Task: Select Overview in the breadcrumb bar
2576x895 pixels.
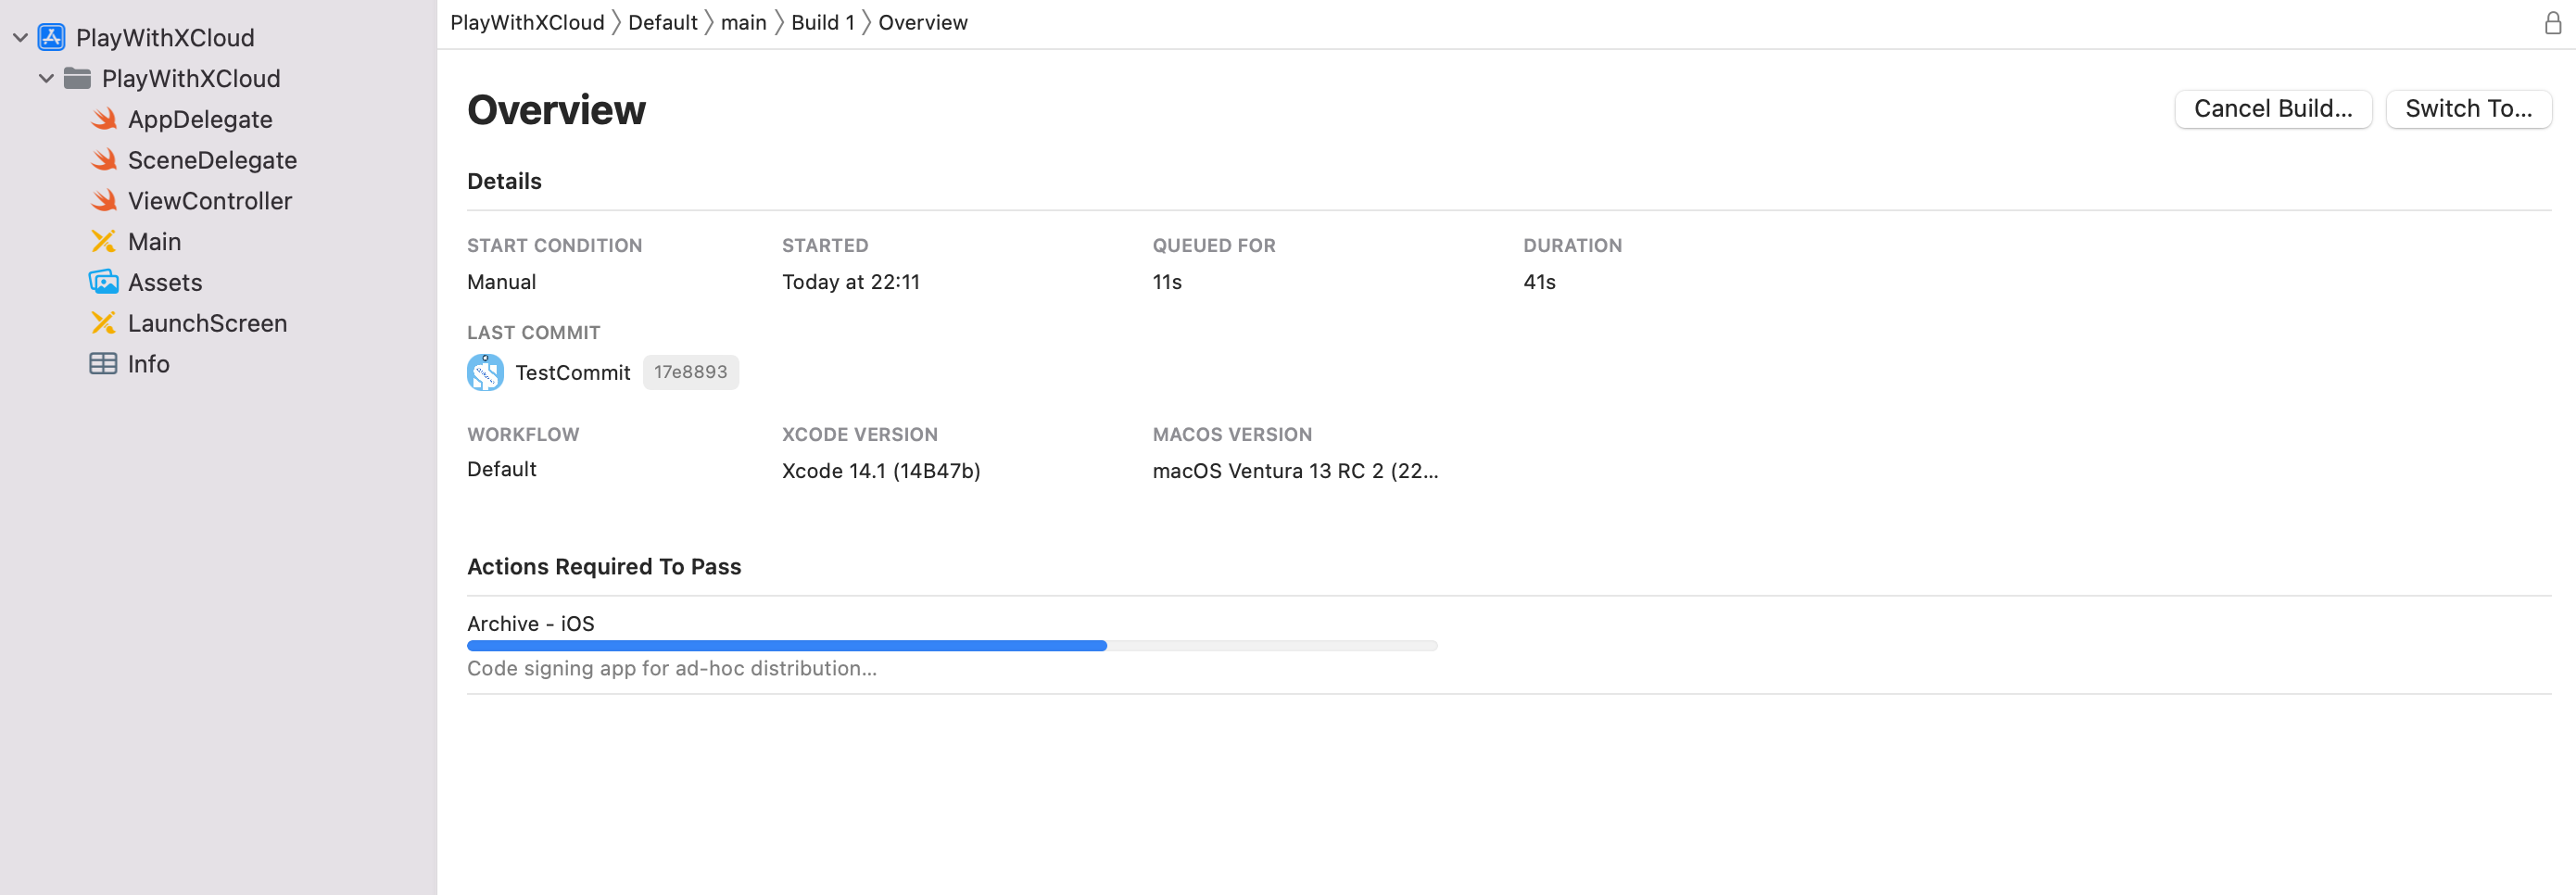Action: tap(922, 22)
